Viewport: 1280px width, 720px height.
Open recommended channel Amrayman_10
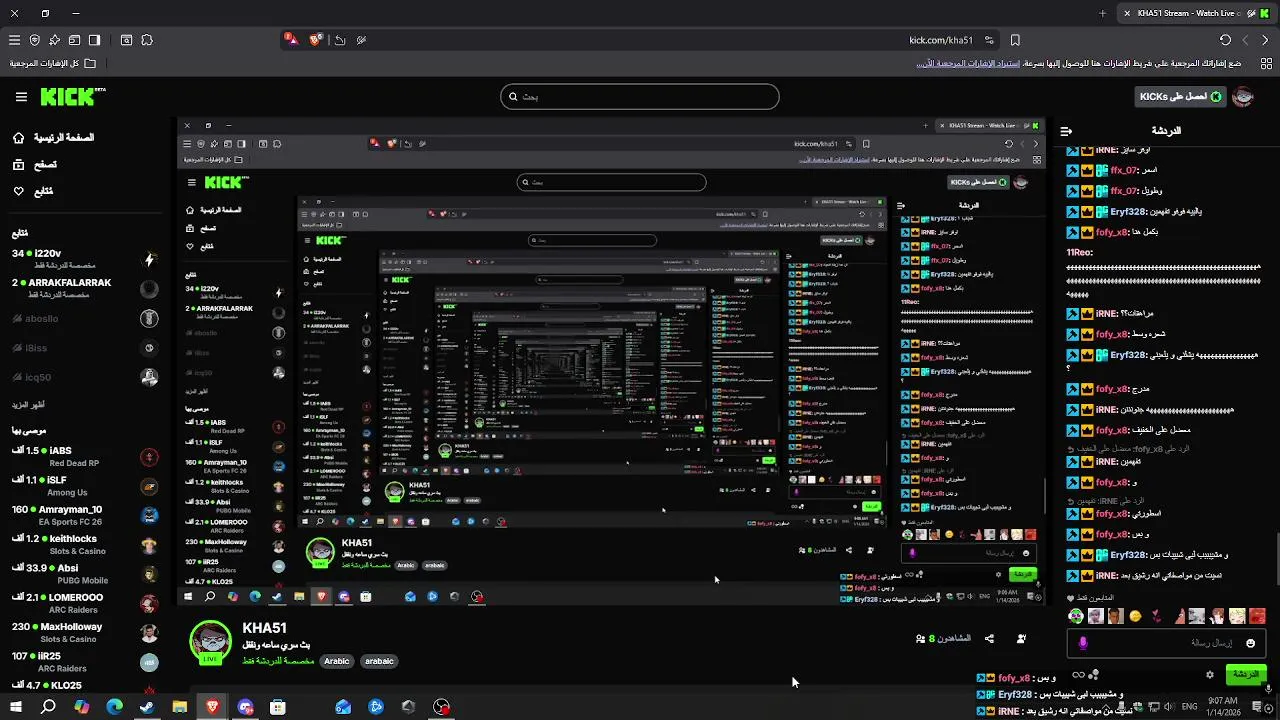tap(85, 515)
